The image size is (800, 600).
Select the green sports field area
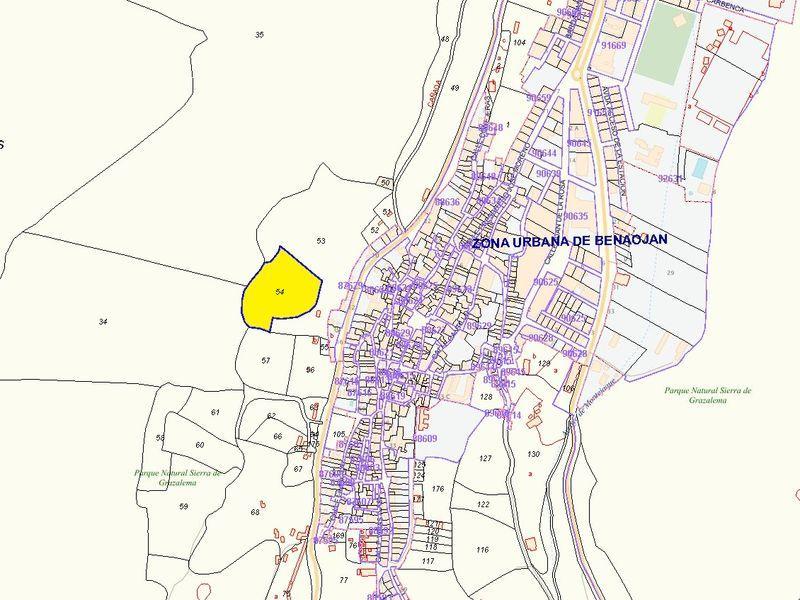tap(666, 43)
